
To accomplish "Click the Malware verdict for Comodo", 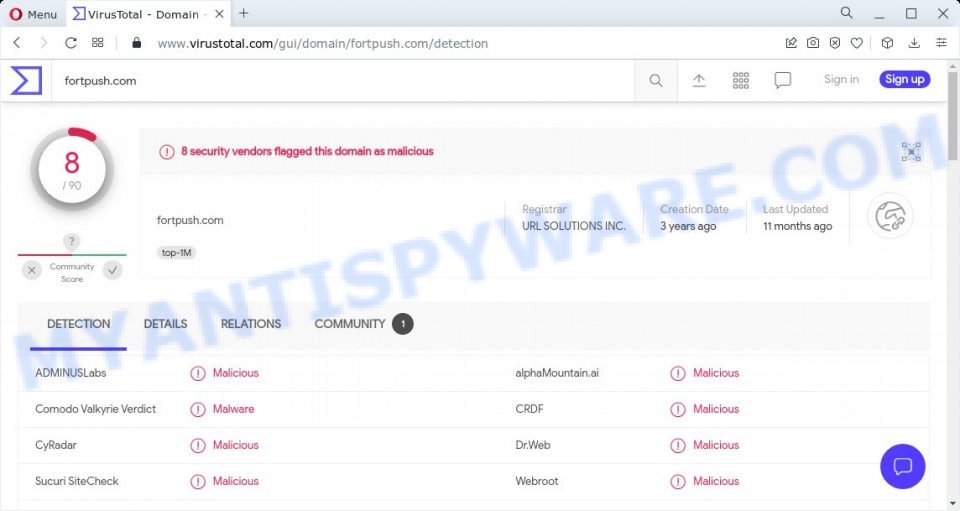I will (233, 409).
